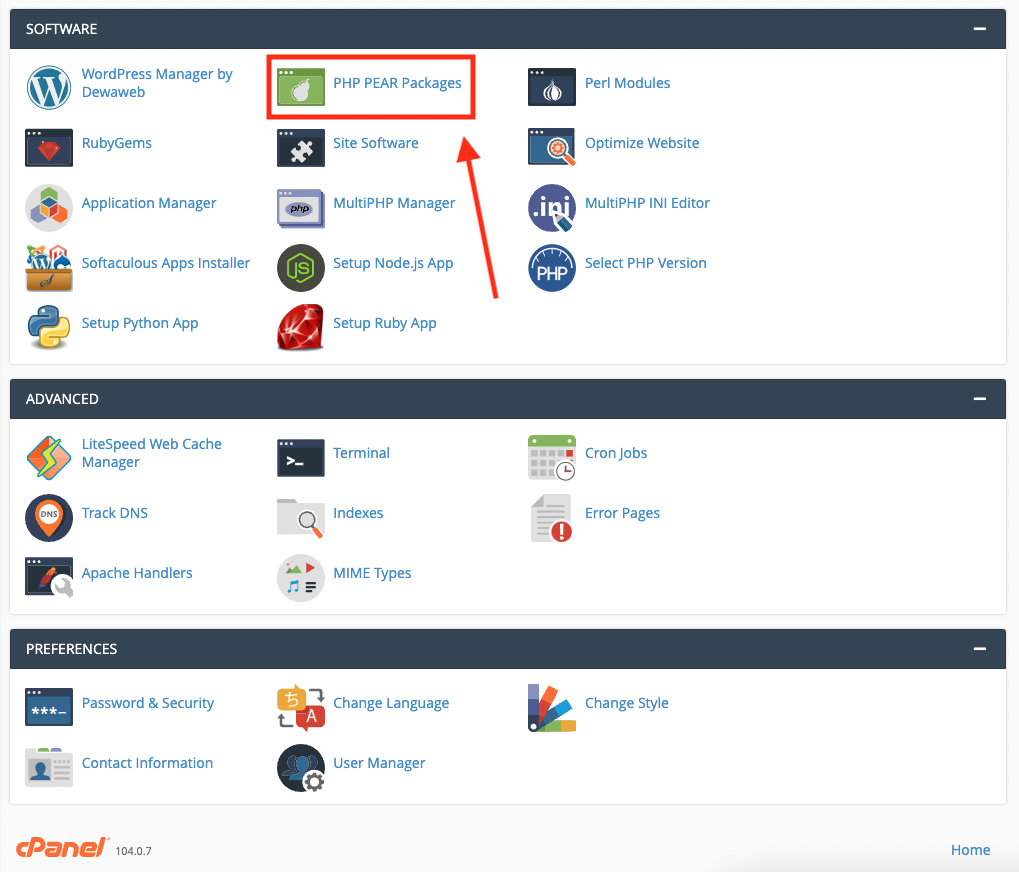Click the Setup Ruby App ruby icon

point(301,327)
